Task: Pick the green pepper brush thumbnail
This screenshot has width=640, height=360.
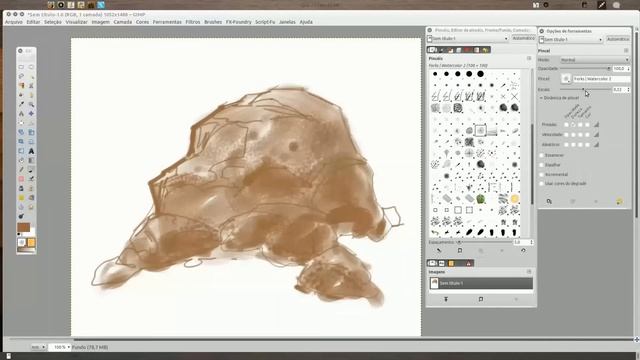Action: tap(480, 199)
